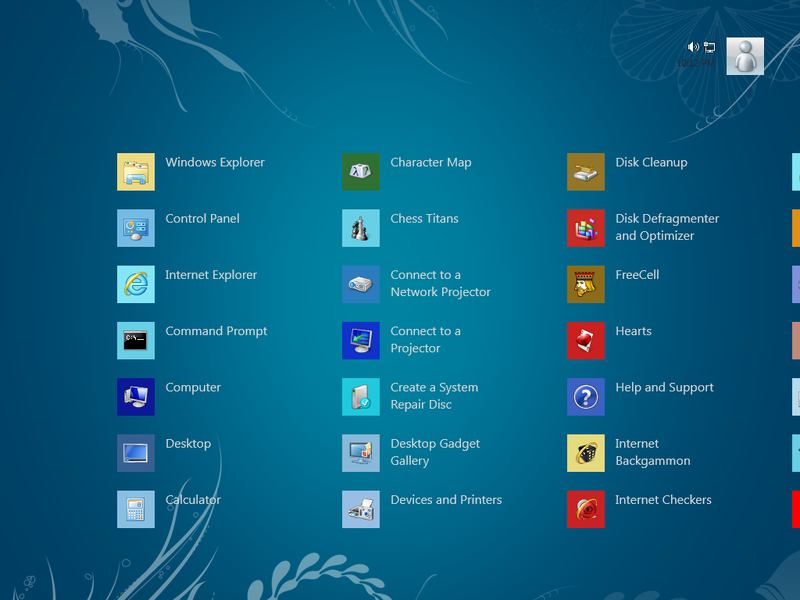Select "Connect to a Network Projector" label
800x600 pixels.
pyautogui.click(x=440, y=283)
